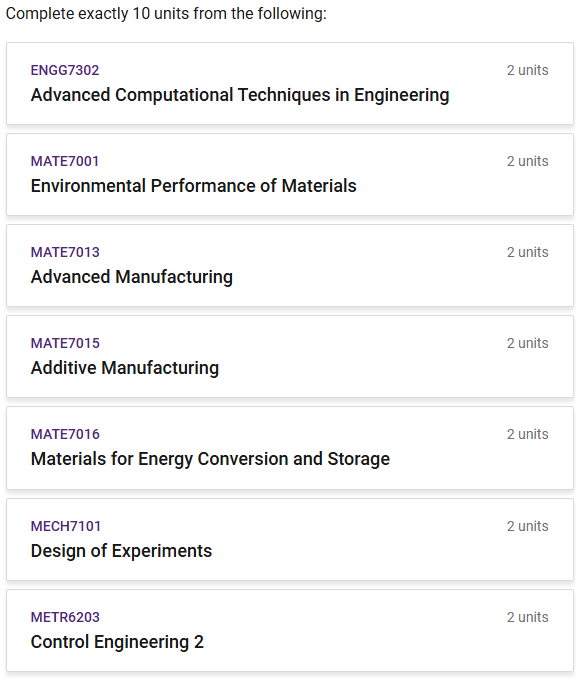Select Environmental Performance of Materials course
This screenshot has width=580, height=682.
(193, 186)
